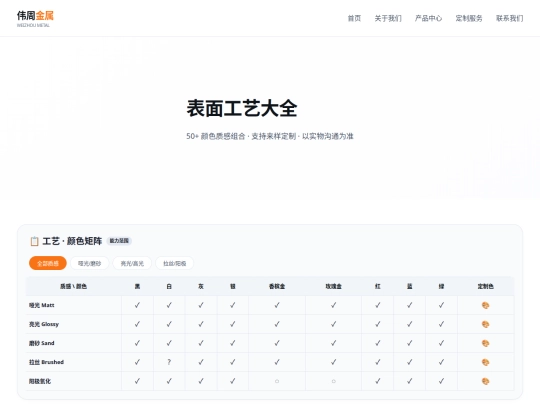Click the palette icon in 哑光 Matt row
Viewport: 540px width, 405px height.
[486, 305]
